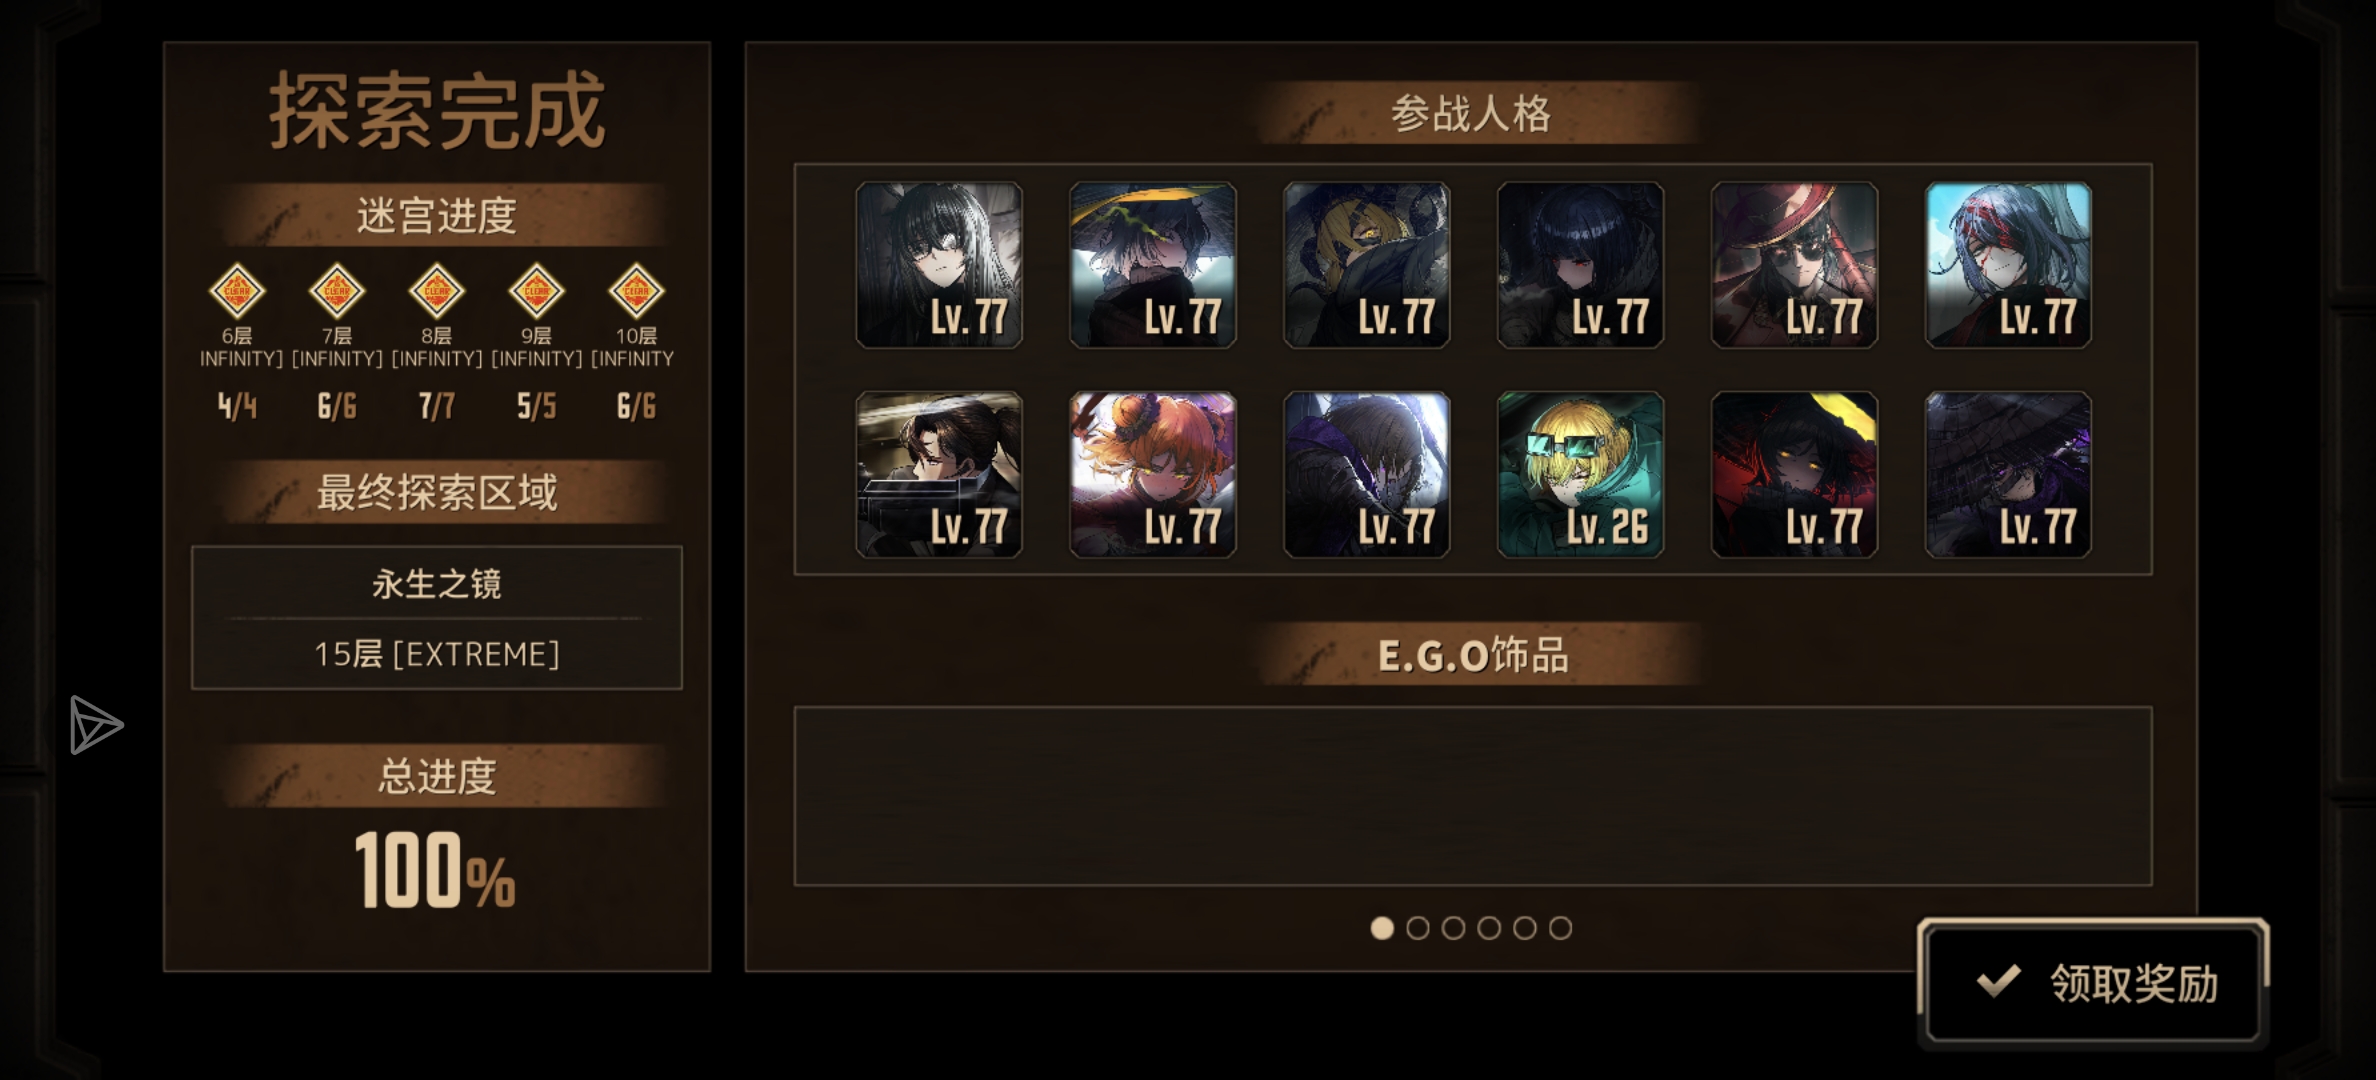Click the 领取奖励 claim reward button
The width and height of the screenshot is (2376, 1080).
[2093, 983]
